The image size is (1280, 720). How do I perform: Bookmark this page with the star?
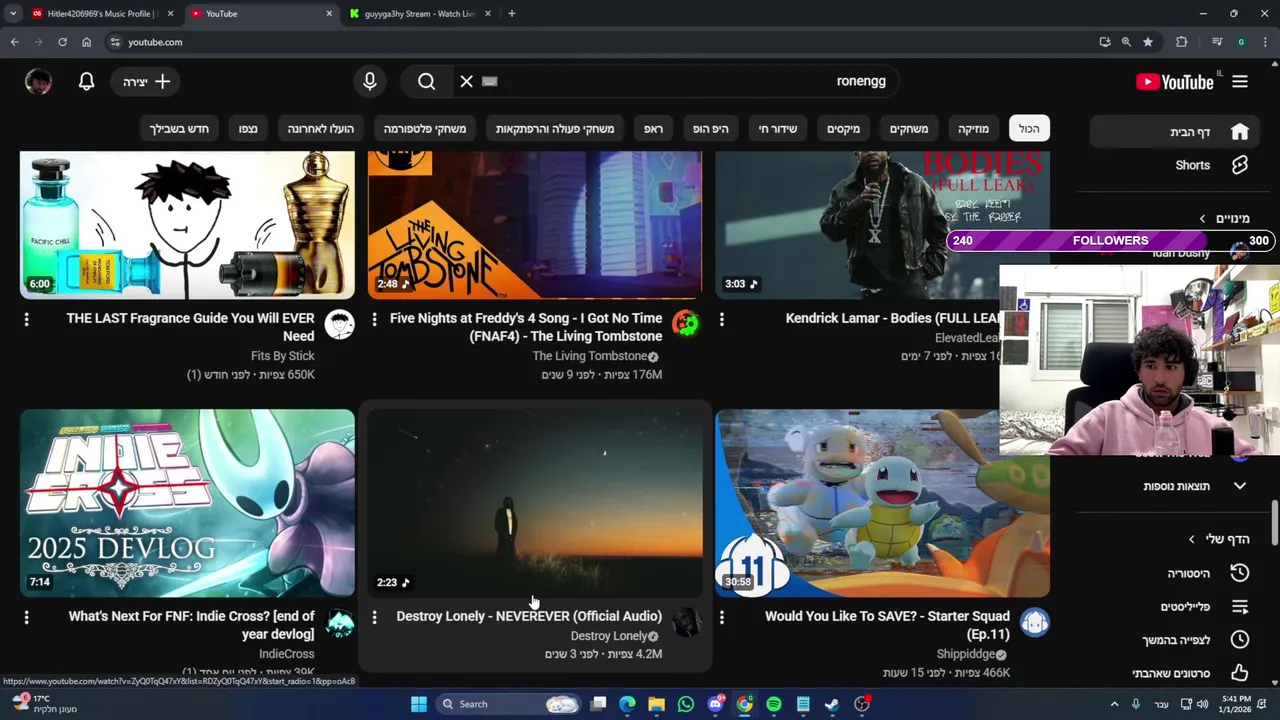(1148, 42)
